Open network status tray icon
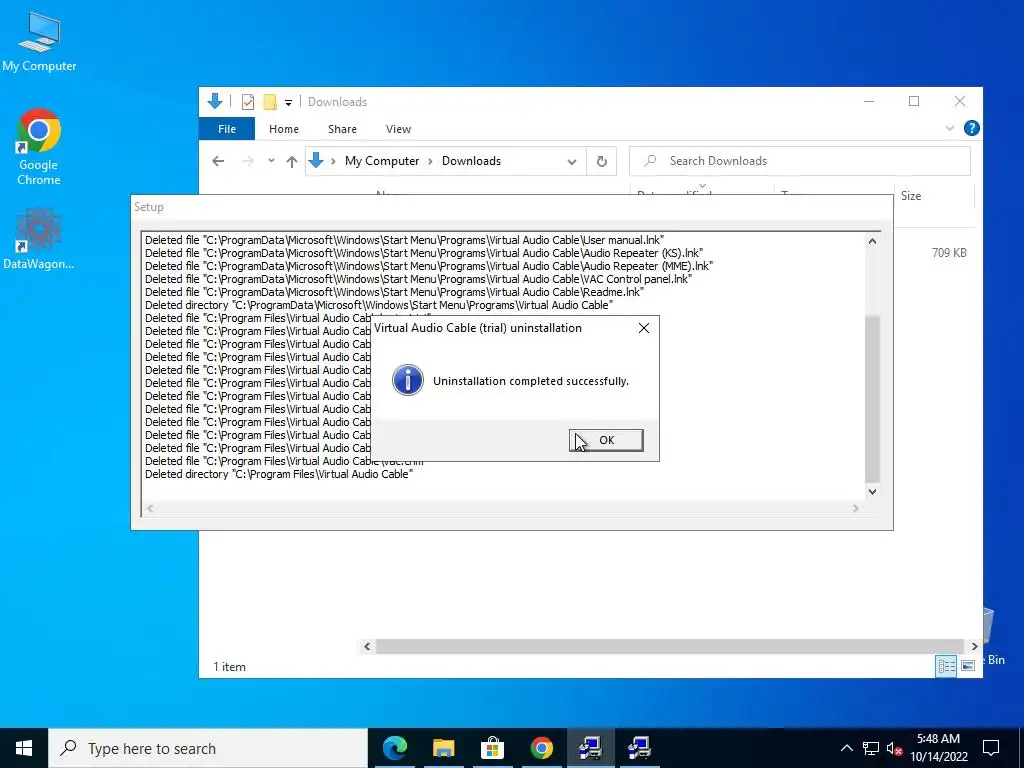 tap(871, 748)
